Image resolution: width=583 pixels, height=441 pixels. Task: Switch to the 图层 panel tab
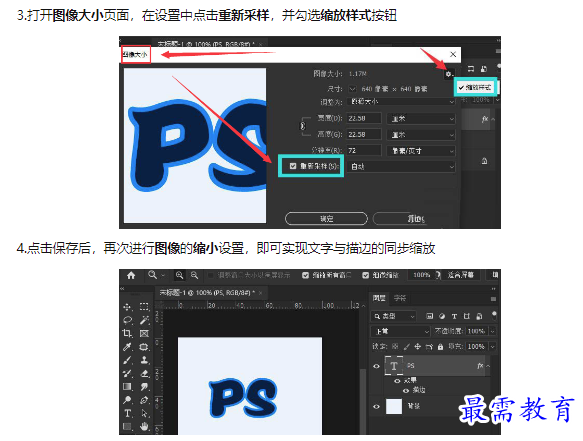pos(379,298)
